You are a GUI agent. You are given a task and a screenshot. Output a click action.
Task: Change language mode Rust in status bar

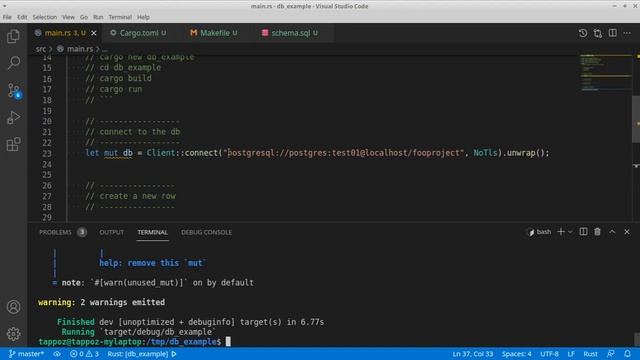[590, 354]
